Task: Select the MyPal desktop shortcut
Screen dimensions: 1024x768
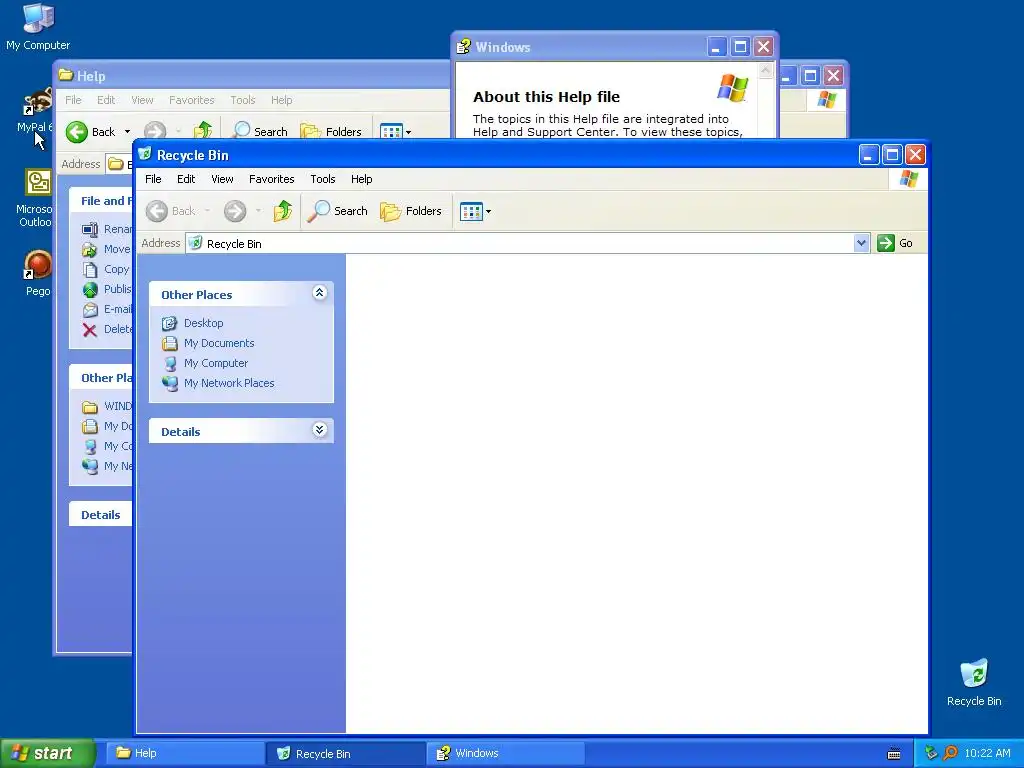Action: point(36,111)
